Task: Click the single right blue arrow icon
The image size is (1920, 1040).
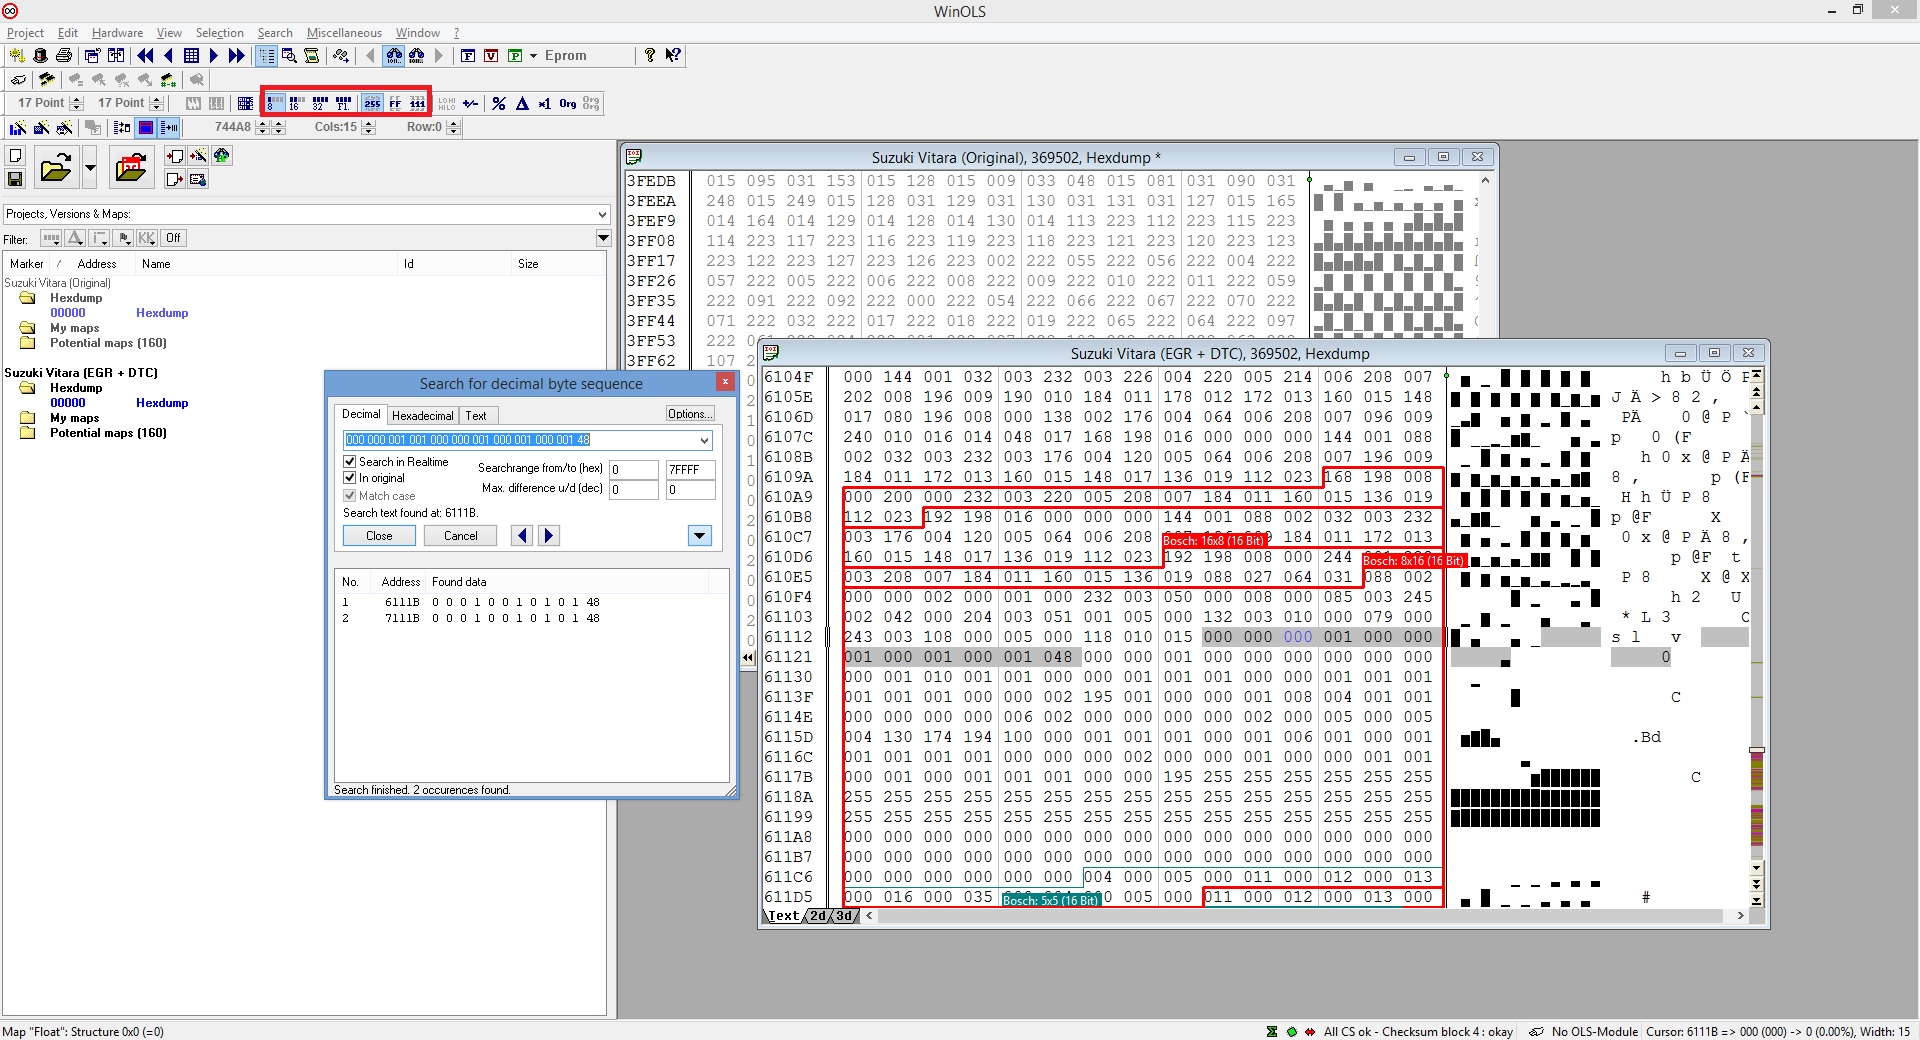Action: point(213,56)
